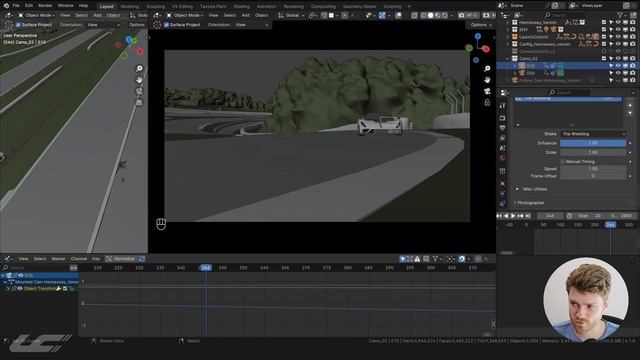This screenshot has width=640, height=360.
Task: Click the Normalize refresh icon
Action: [142, 259]
